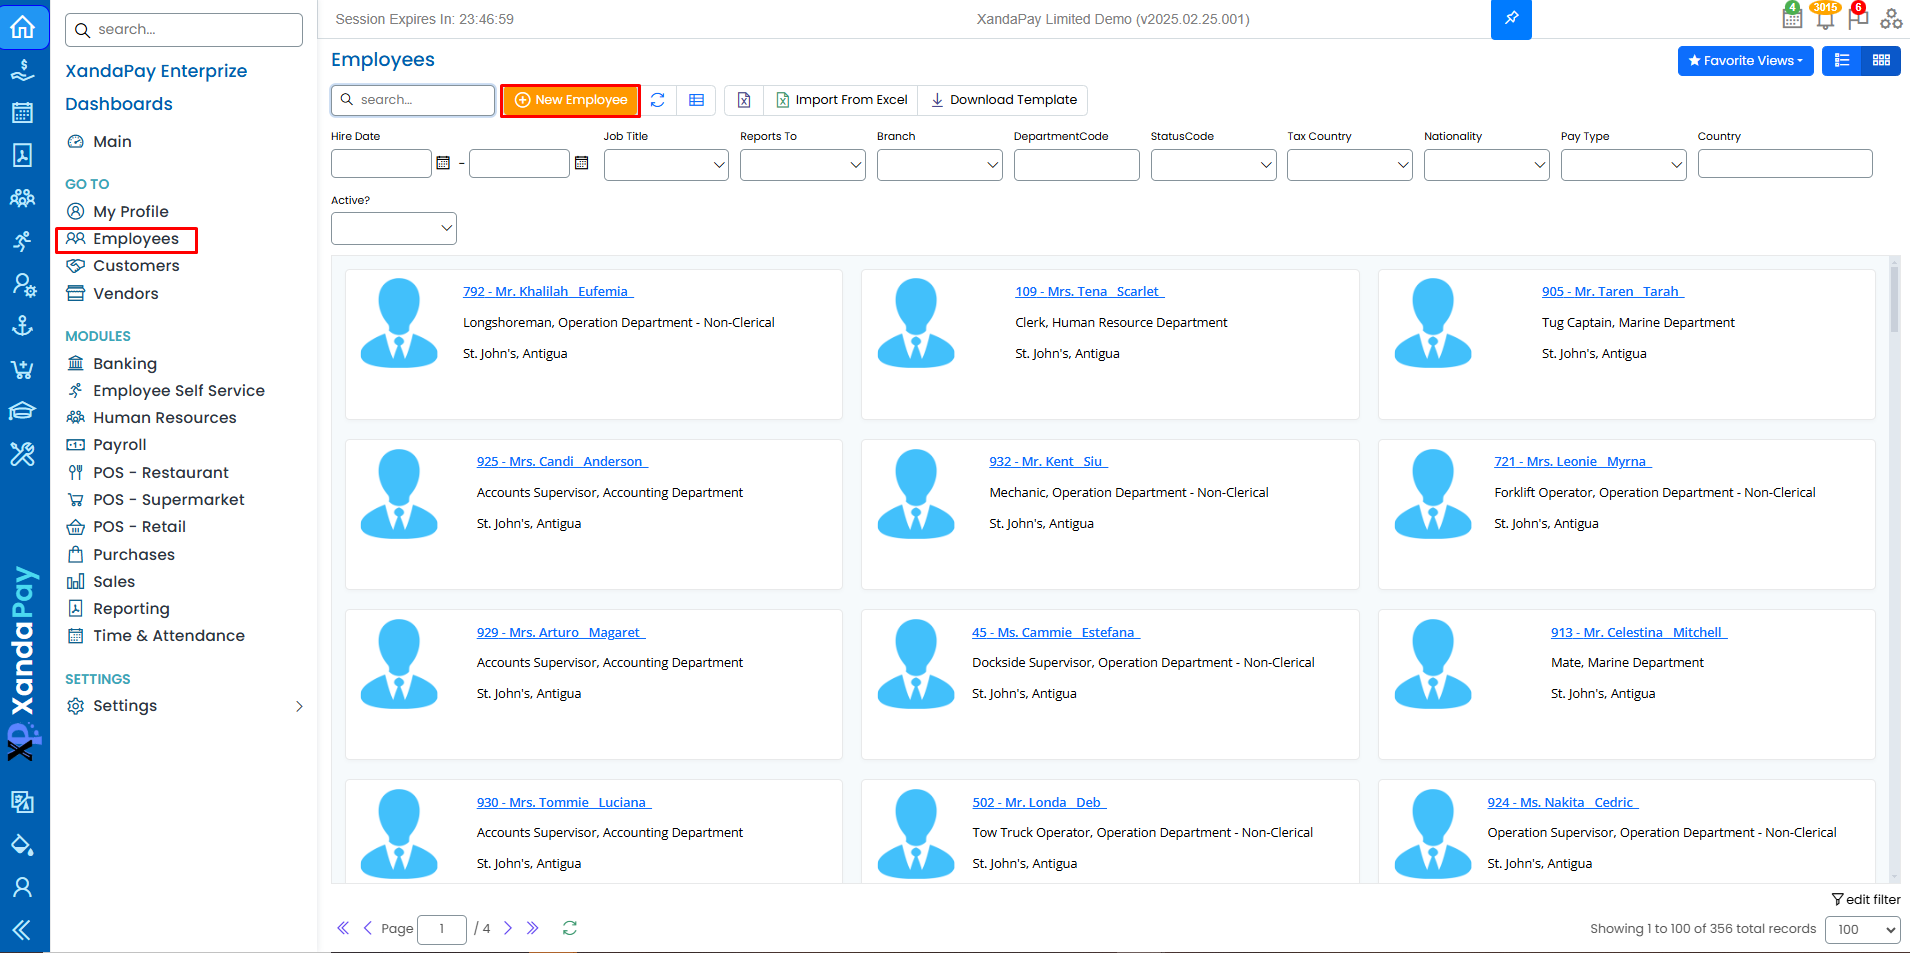Click the Export to Excel icon
The image size is (1910, 953).
[x=744, y=100]
